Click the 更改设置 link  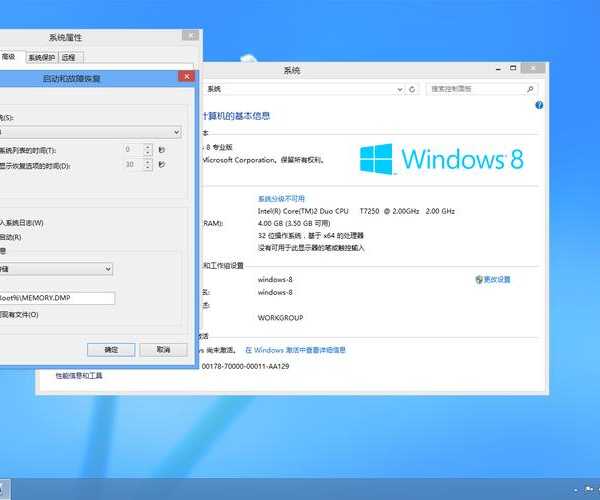(497, 280)
